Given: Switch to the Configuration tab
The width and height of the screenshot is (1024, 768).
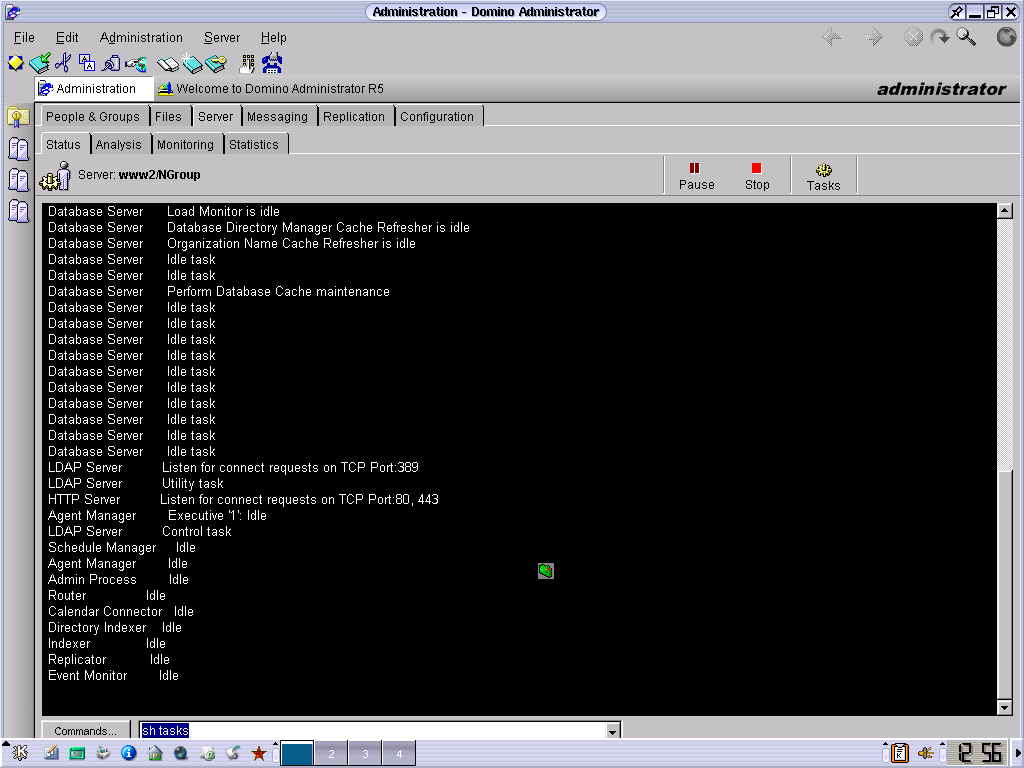Looking at the screenshot, I should click(x=437, y=117).
